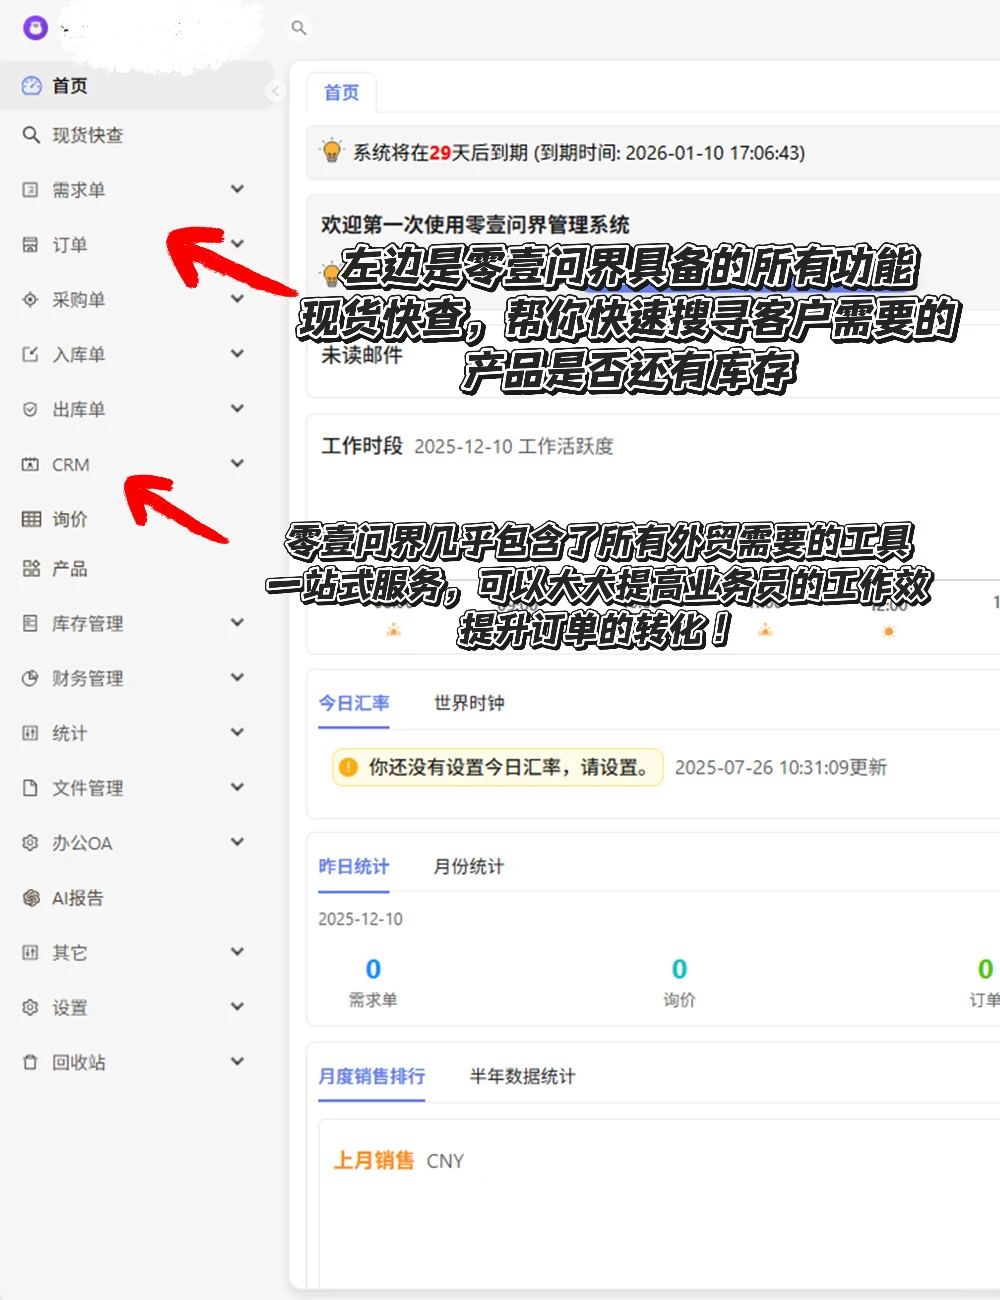Click the 回收站 trash icon

pyautogui.click(x=31, y=1063)
